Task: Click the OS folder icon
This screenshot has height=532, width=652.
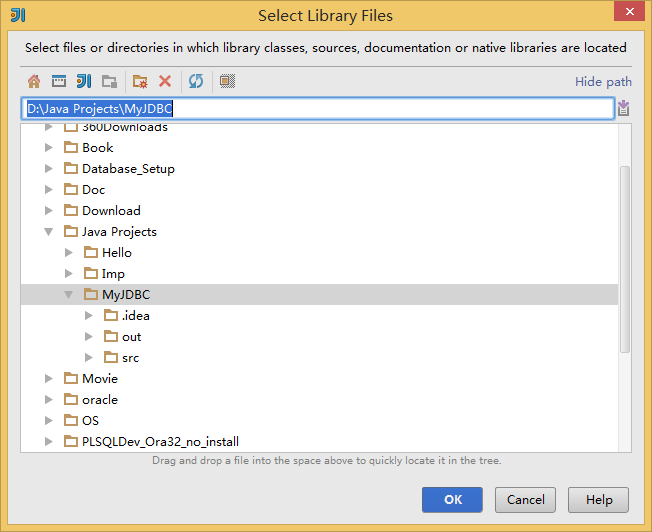Action: tap(71, 420)
